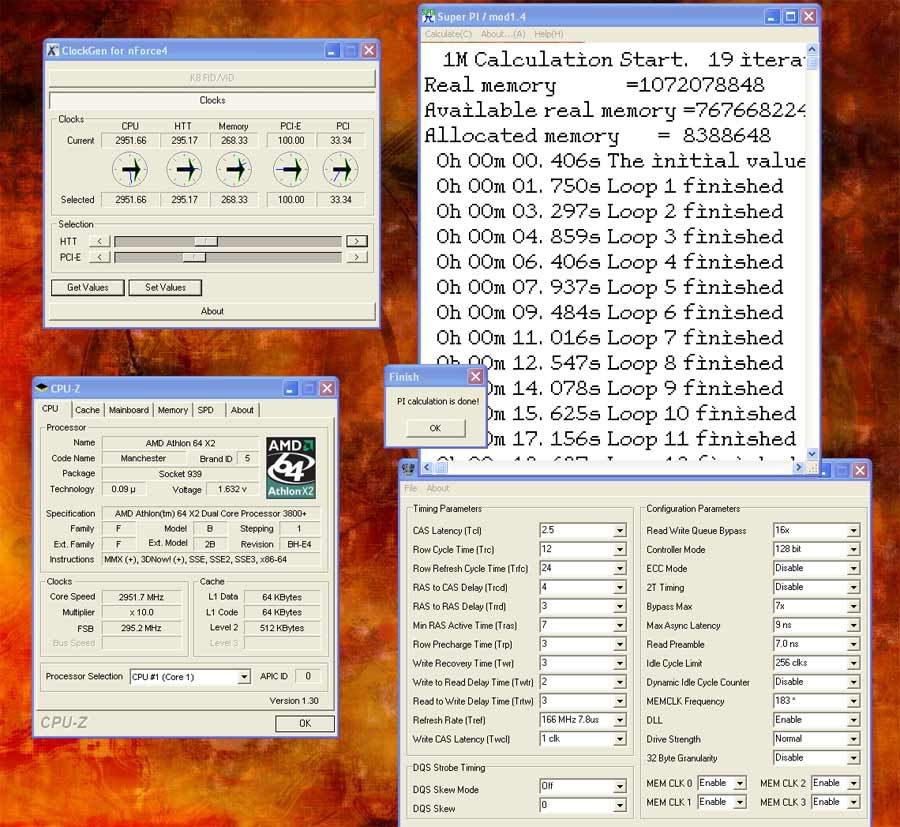Image resolution: width=900 pixels, height=827 pixels.
Task: Open the Help menu in Super PI
Action: (x=549, y=34)
